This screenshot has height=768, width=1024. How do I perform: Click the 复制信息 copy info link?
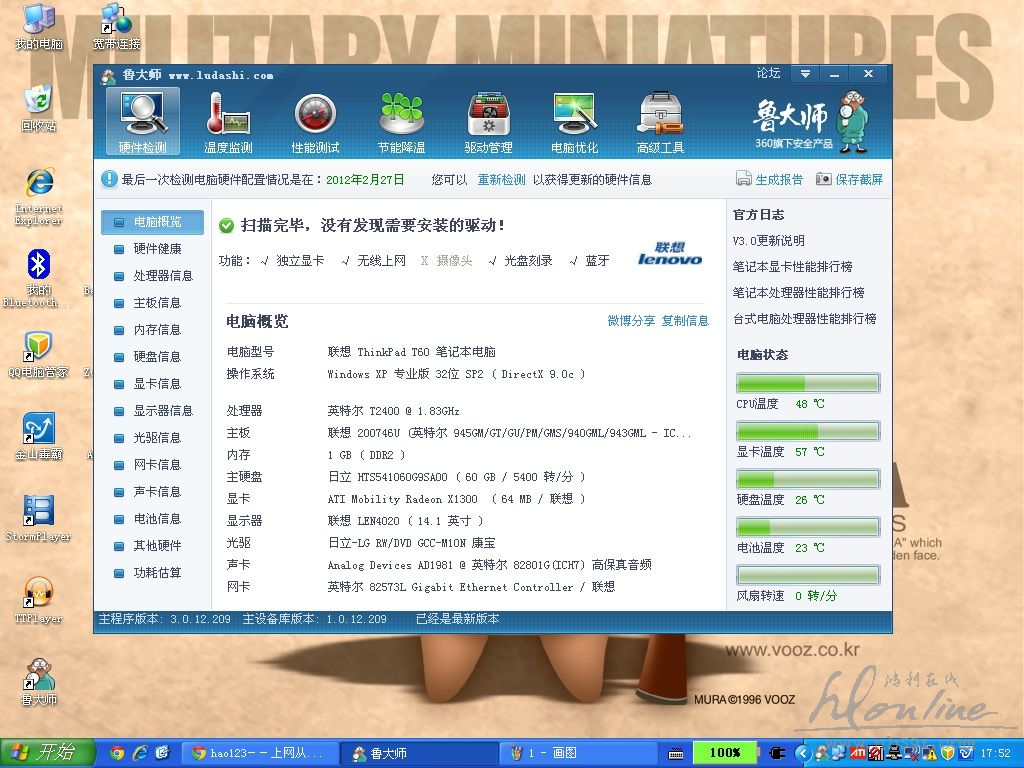(685, 321)
